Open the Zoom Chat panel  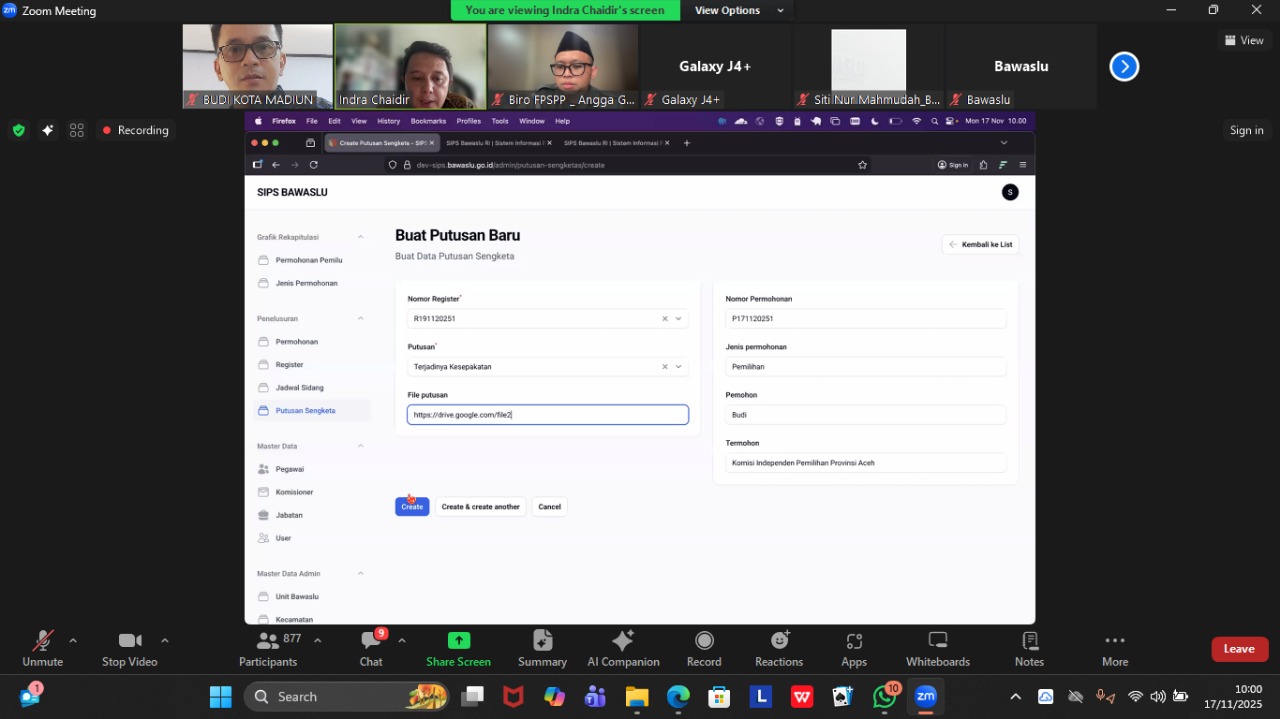[x=371, y=641]
